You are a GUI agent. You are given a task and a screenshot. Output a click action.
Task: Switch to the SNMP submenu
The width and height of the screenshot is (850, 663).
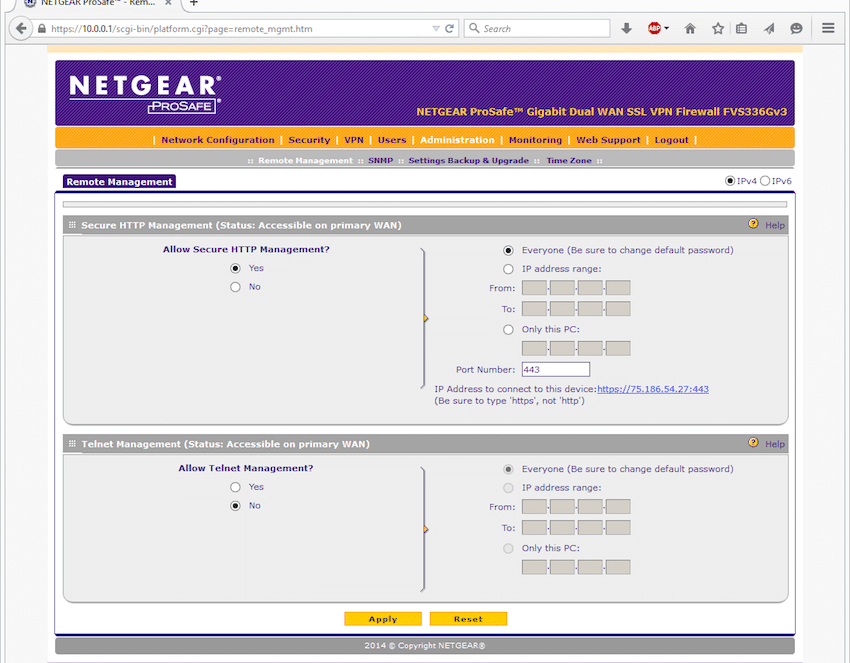click(x=381, y=160)
